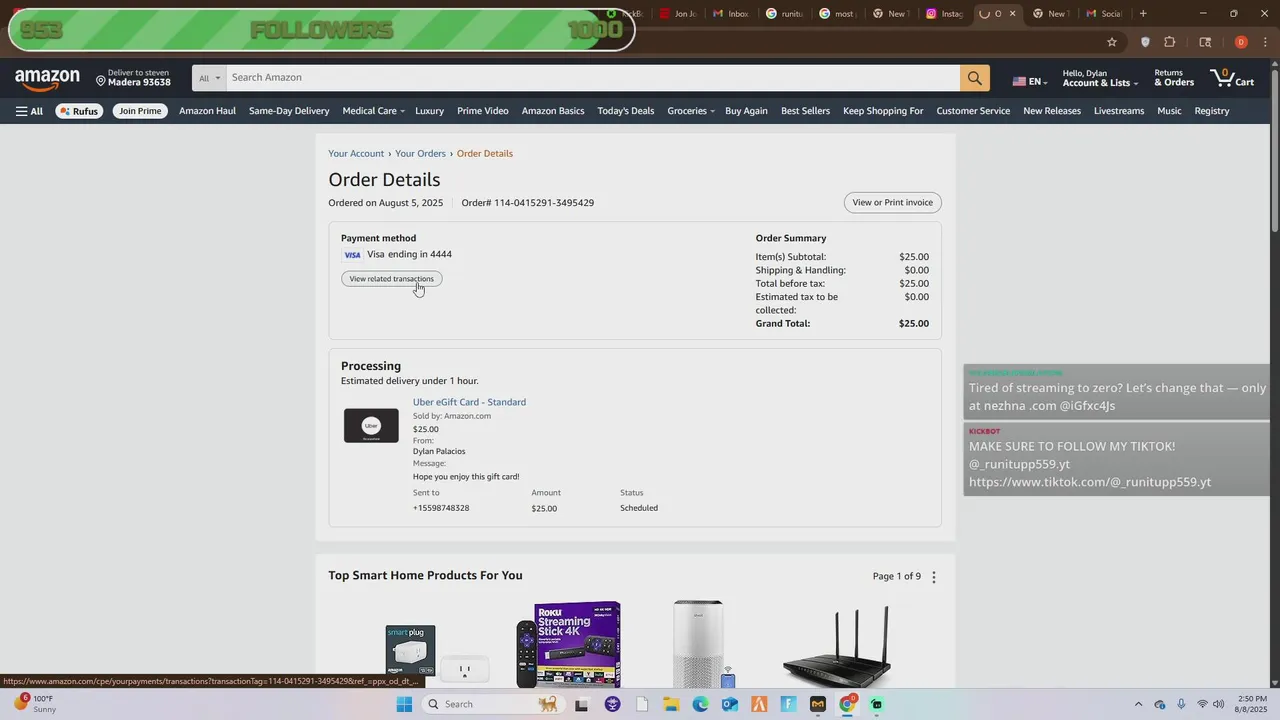
Task: Switch to the Social Gmail tab
Action: click(1104, 14)
